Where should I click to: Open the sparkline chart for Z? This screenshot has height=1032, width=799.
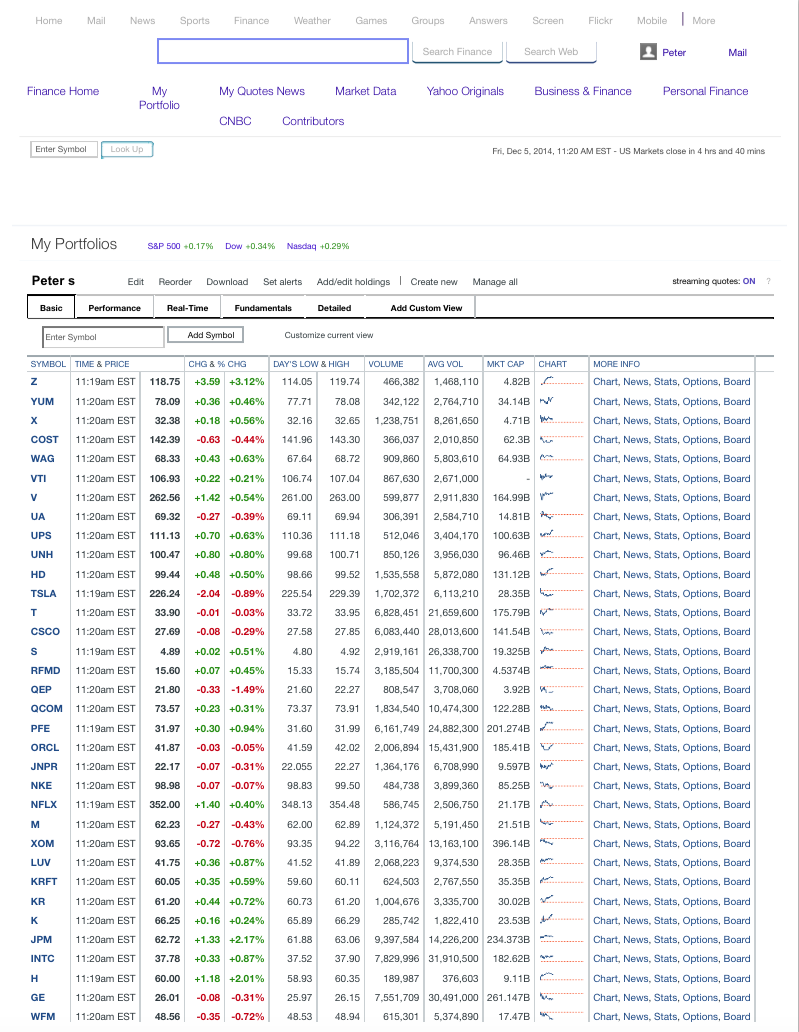561,382
